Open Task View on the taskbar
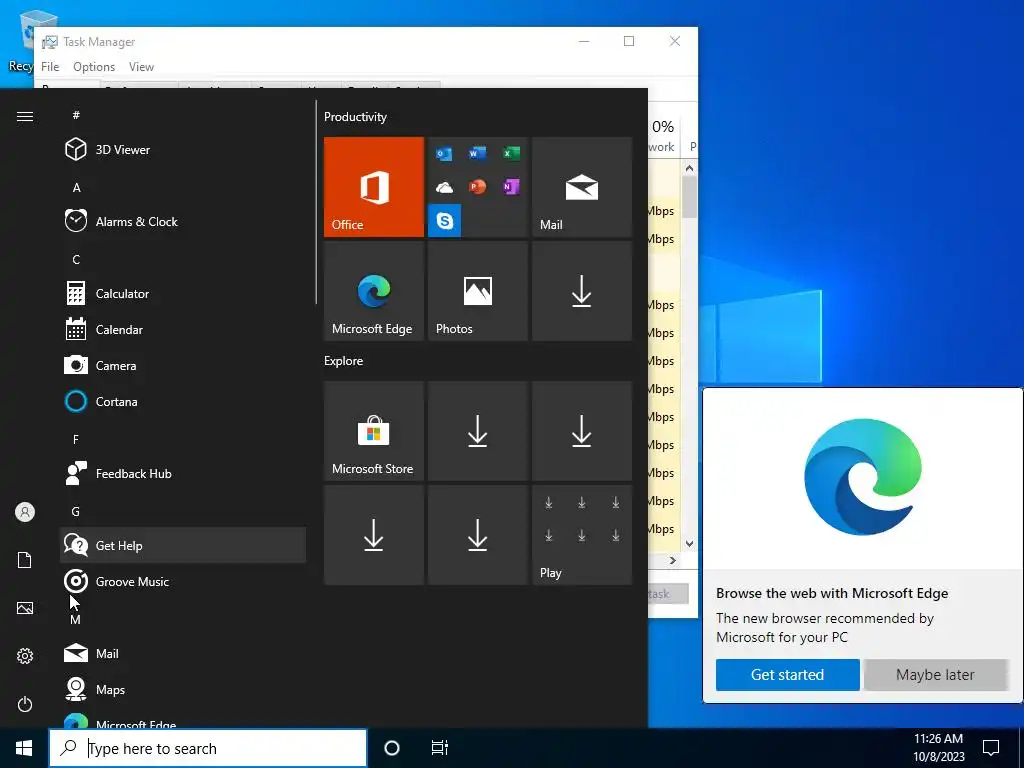 tap(440, 748)
